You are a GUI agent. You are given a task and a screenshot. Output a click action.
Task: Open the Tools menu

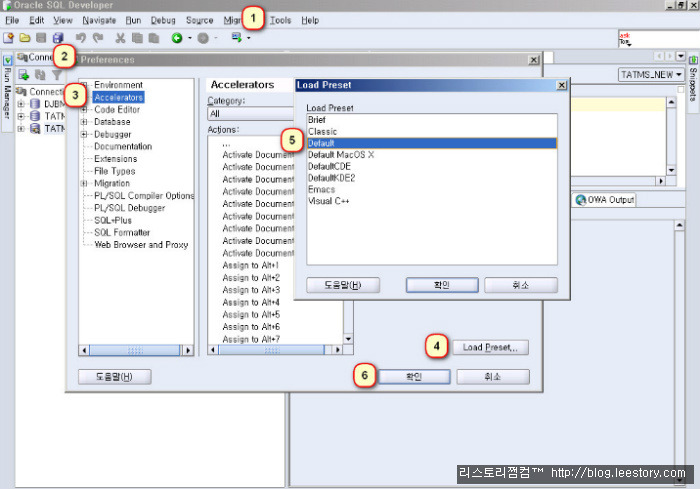280,20
